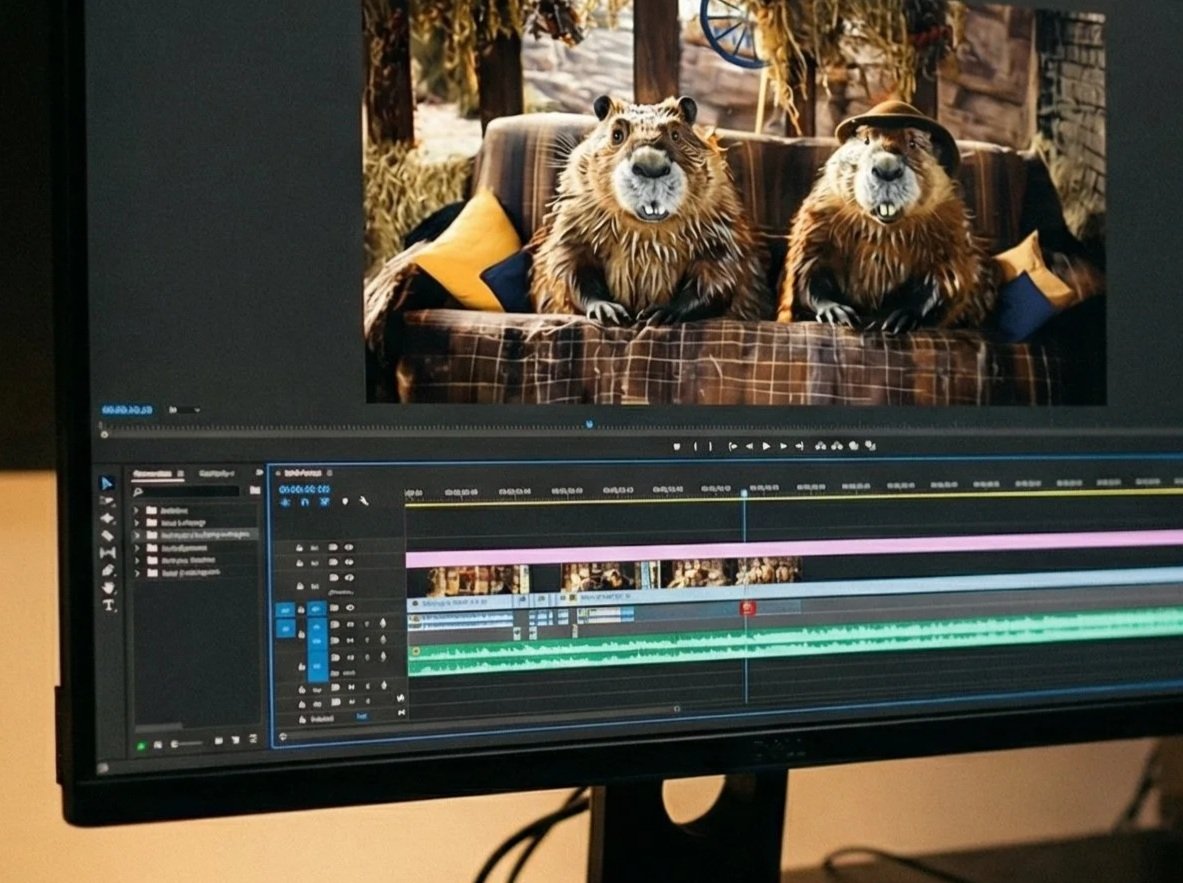The image size is (1183, 883).
Task: Expand the highlighted third folder in the project panel
Action: pyautogui.click(x=137, y=535)
